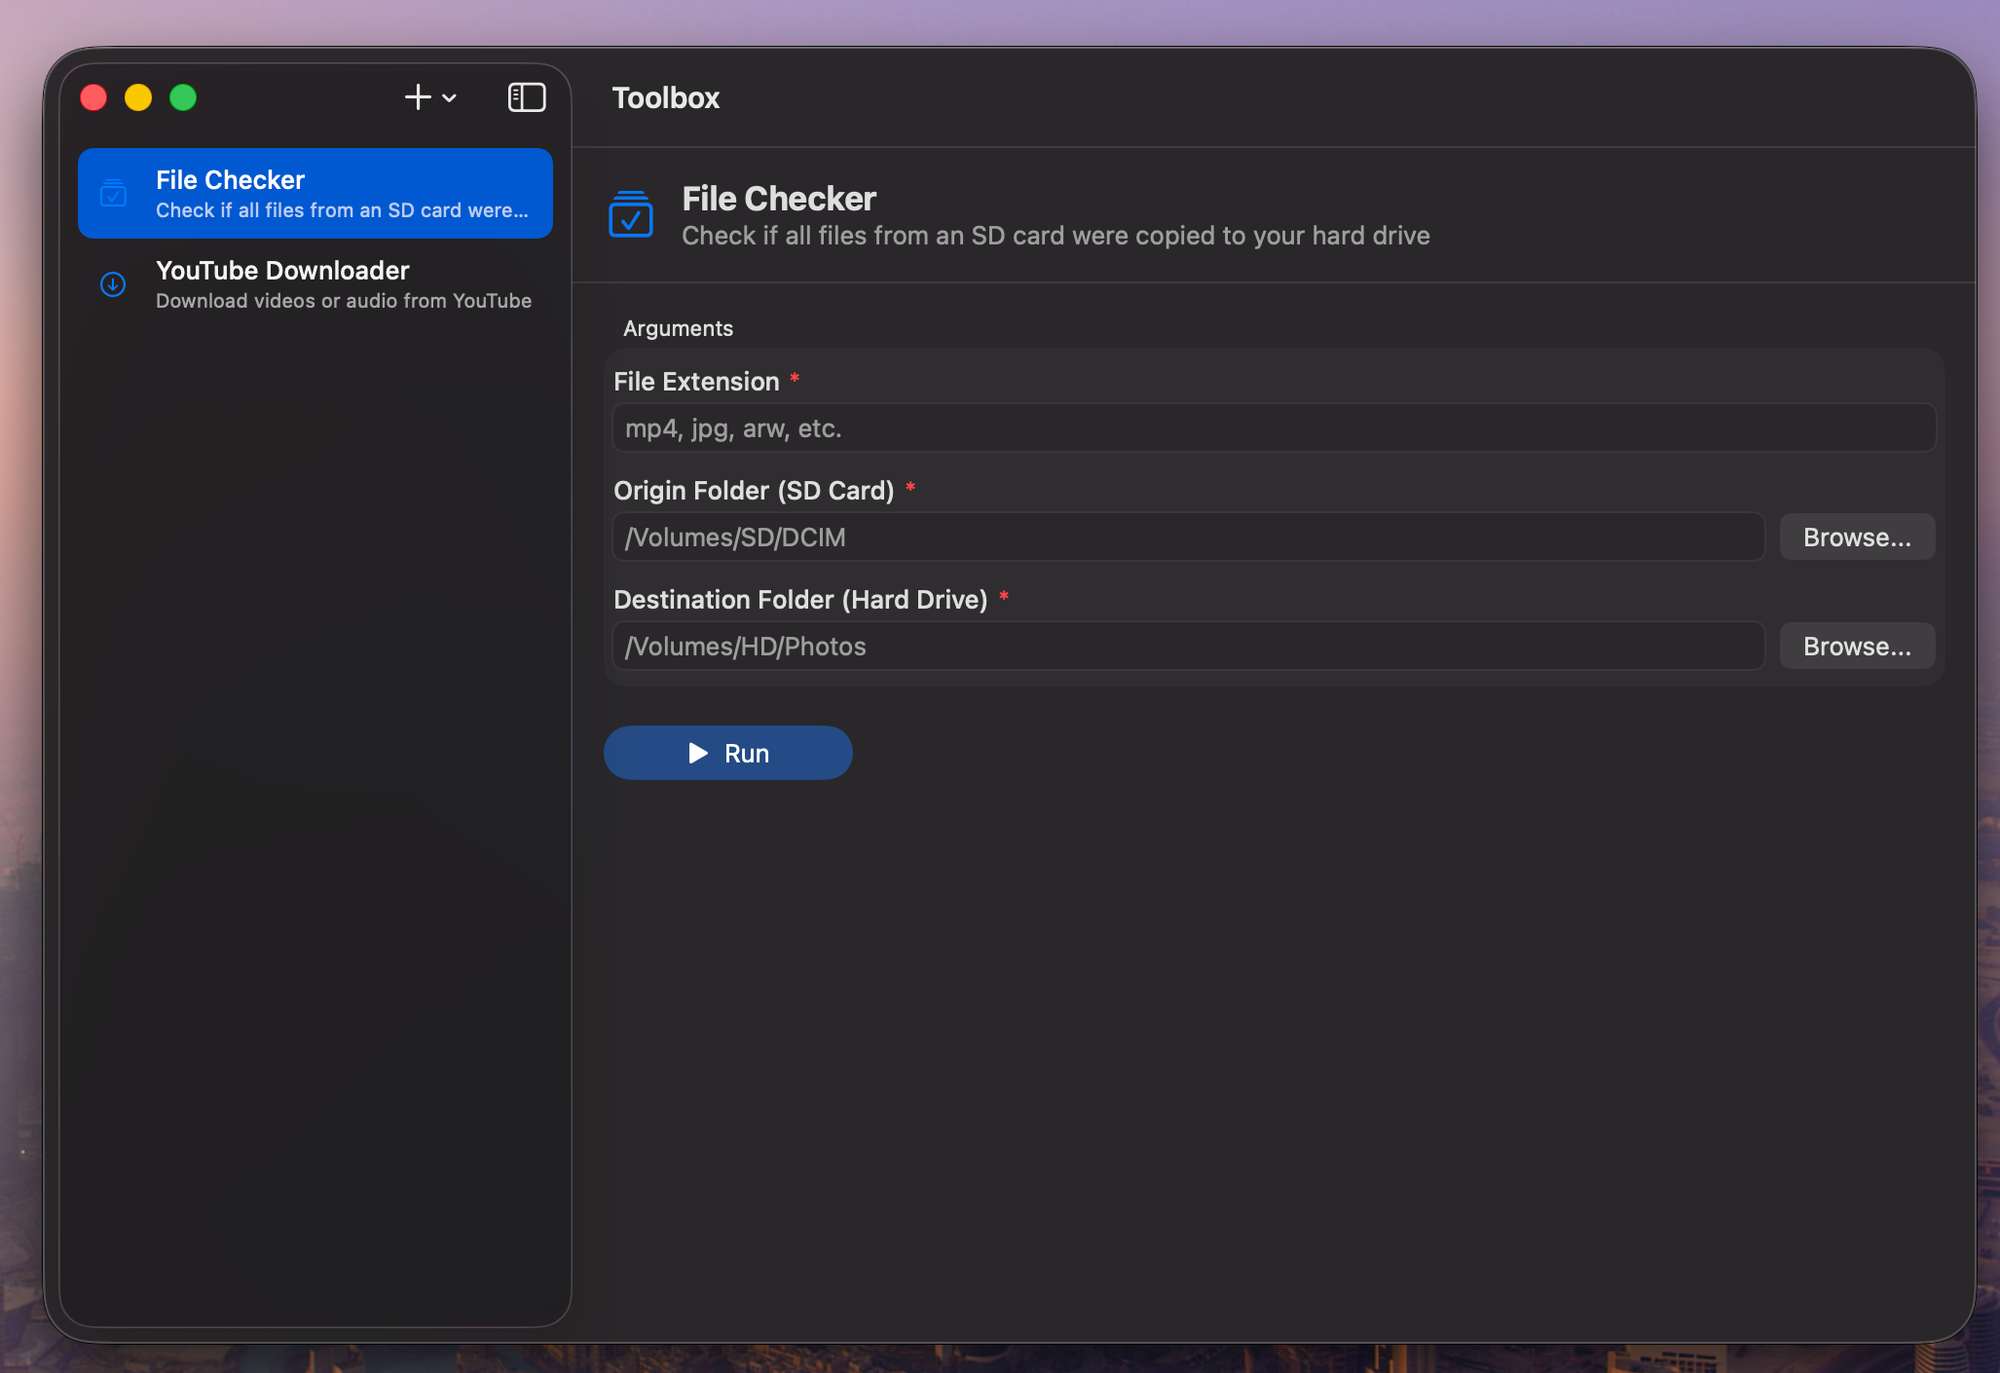
Task: Click Browse next to Origin Folder
Action: (x=1856, y=537)
